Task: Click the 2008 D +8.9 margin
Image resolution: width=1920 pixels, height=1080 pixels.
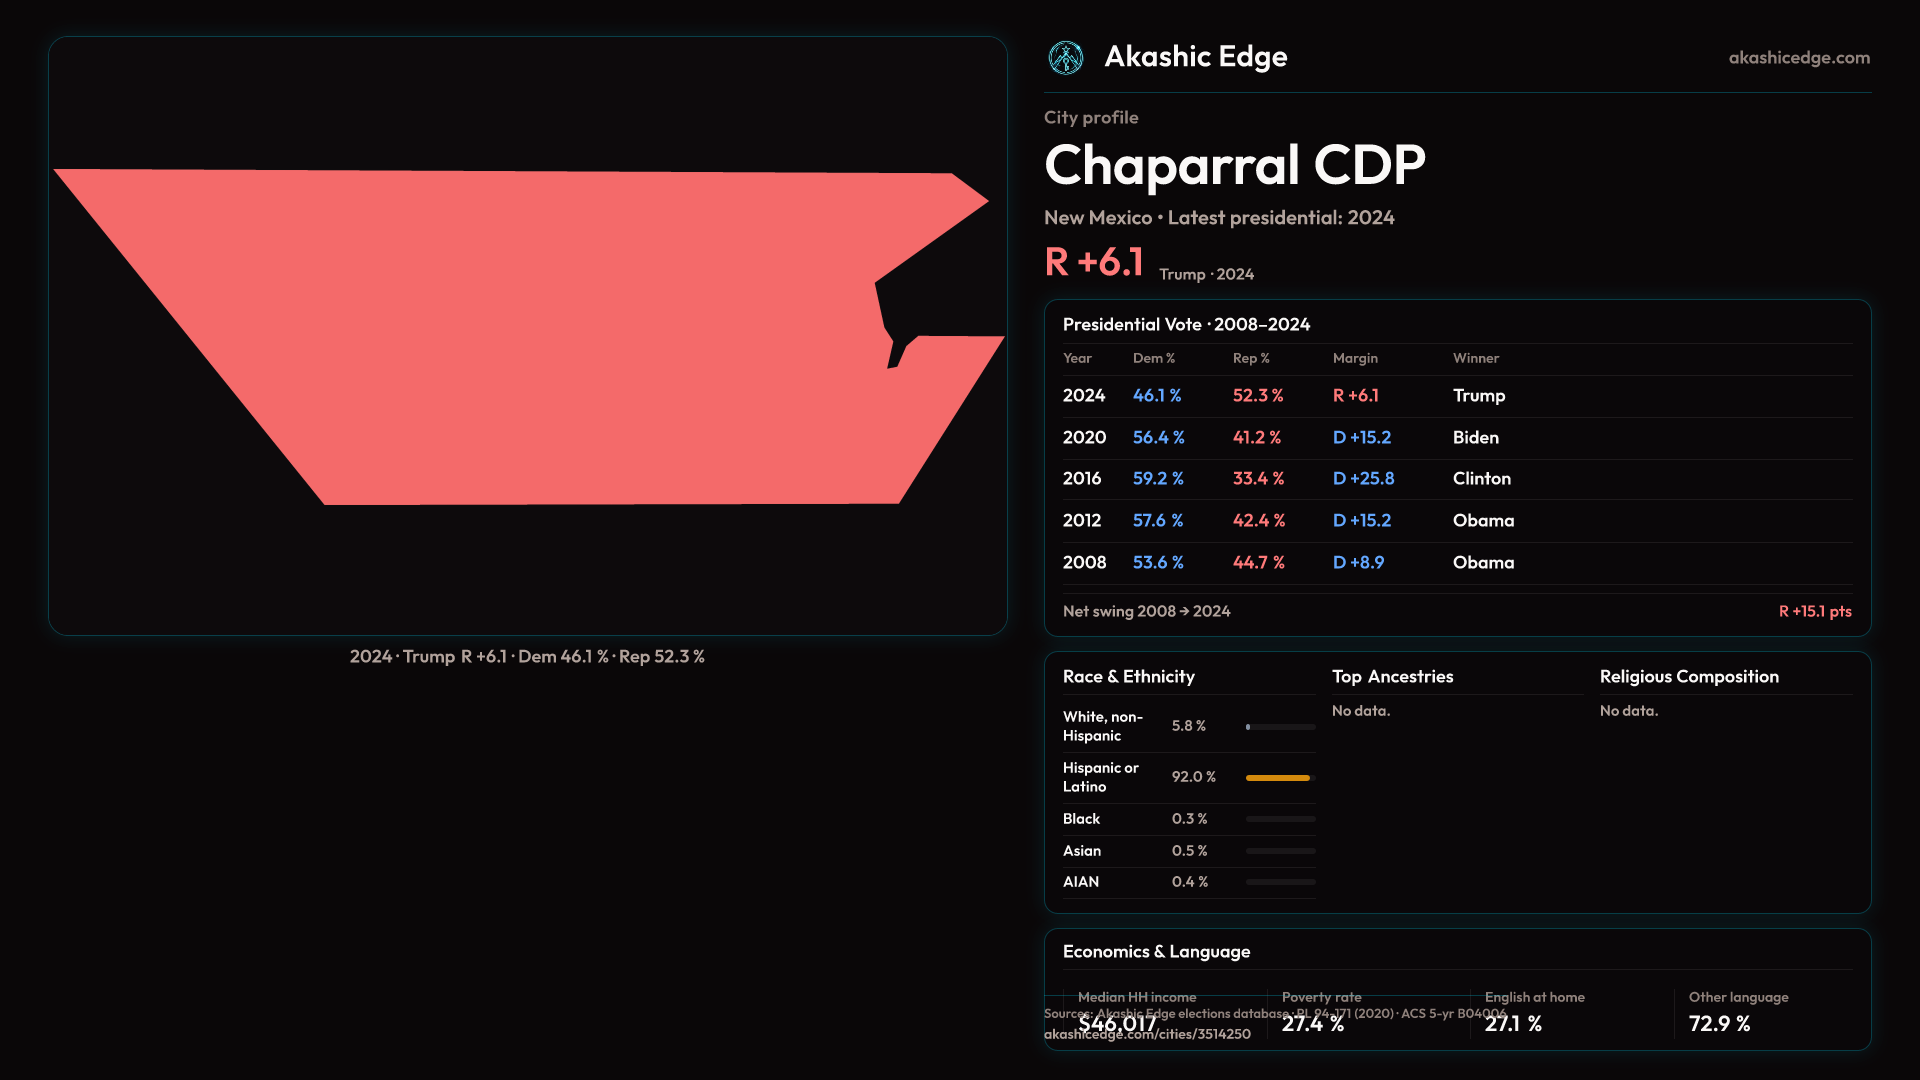Action: (1358, 563)
